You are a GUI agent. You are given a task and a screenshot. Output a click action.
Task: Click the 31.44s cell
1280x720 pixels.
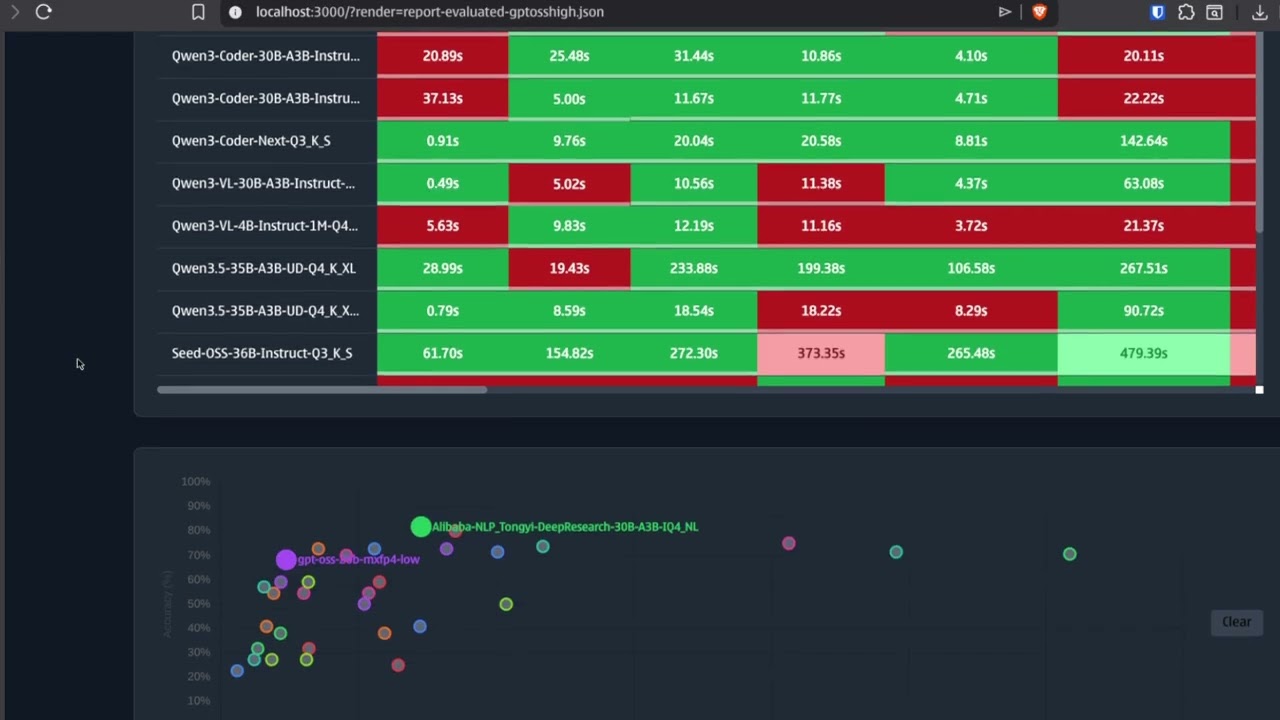click(x=693, y=56)
